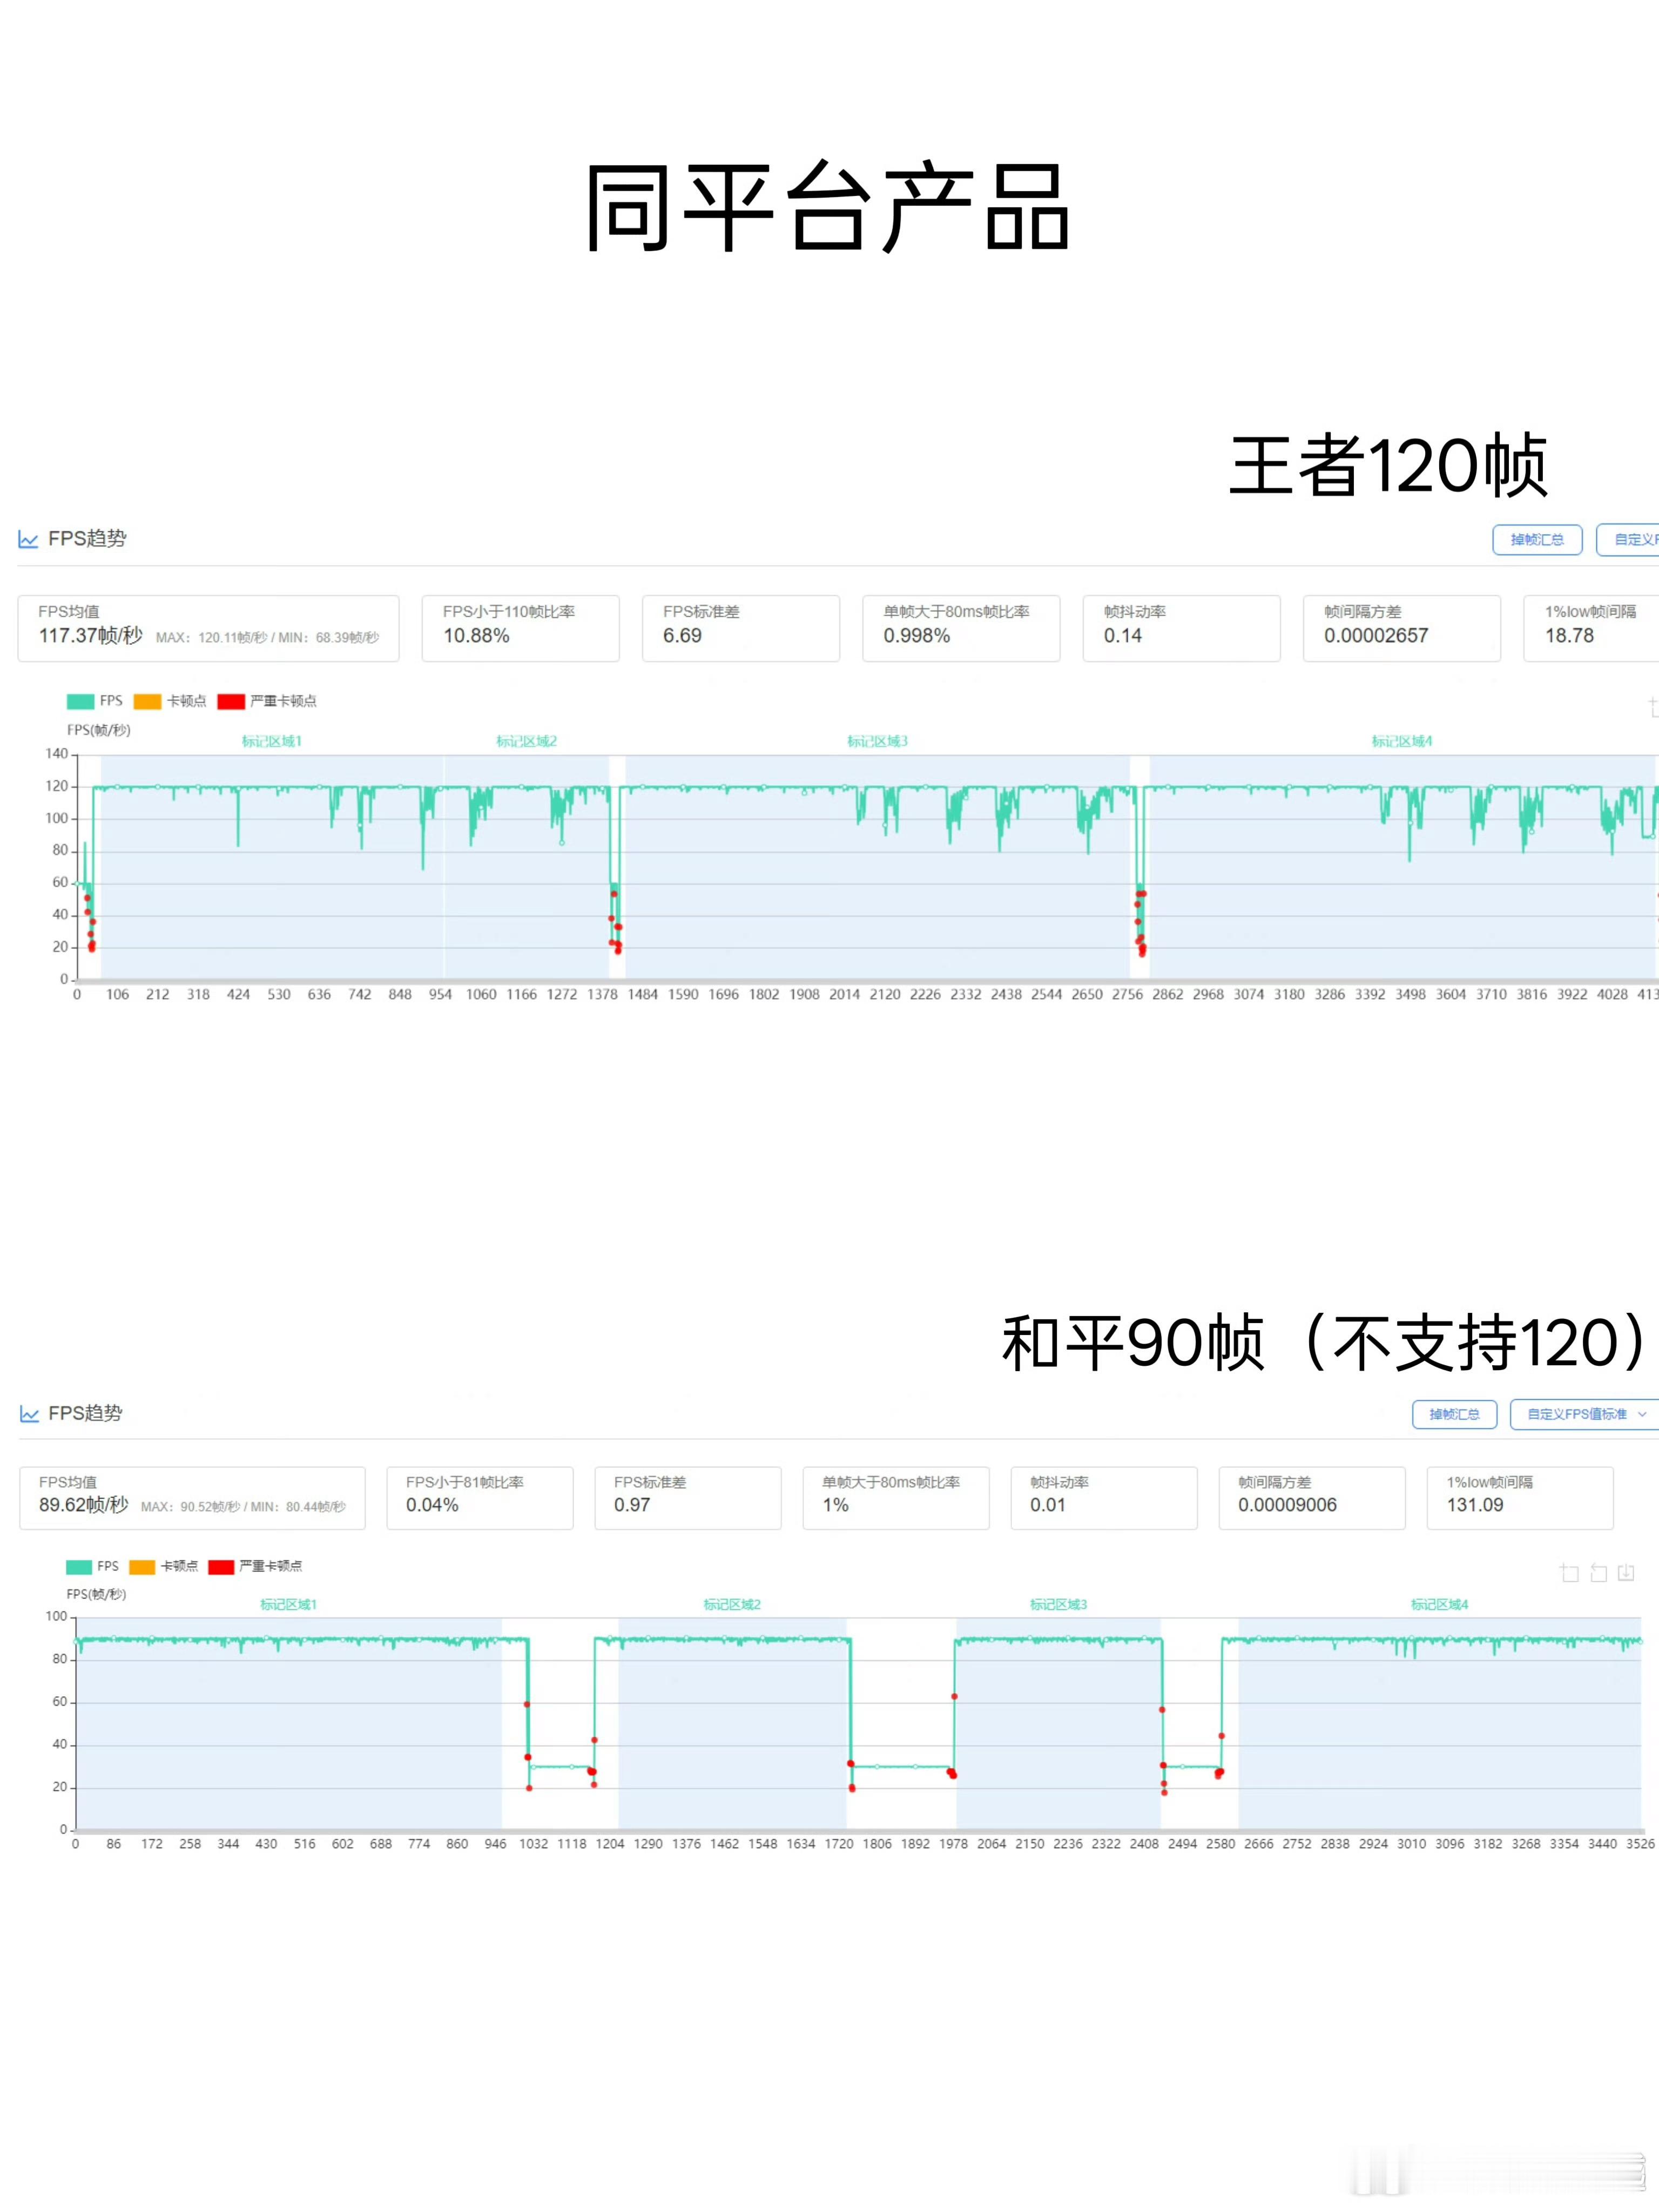The image size is (1659, 2212).
Task: Select 标记区域4 label in the 和平90帧 chart
Action: click(x=1439, y=1604)
